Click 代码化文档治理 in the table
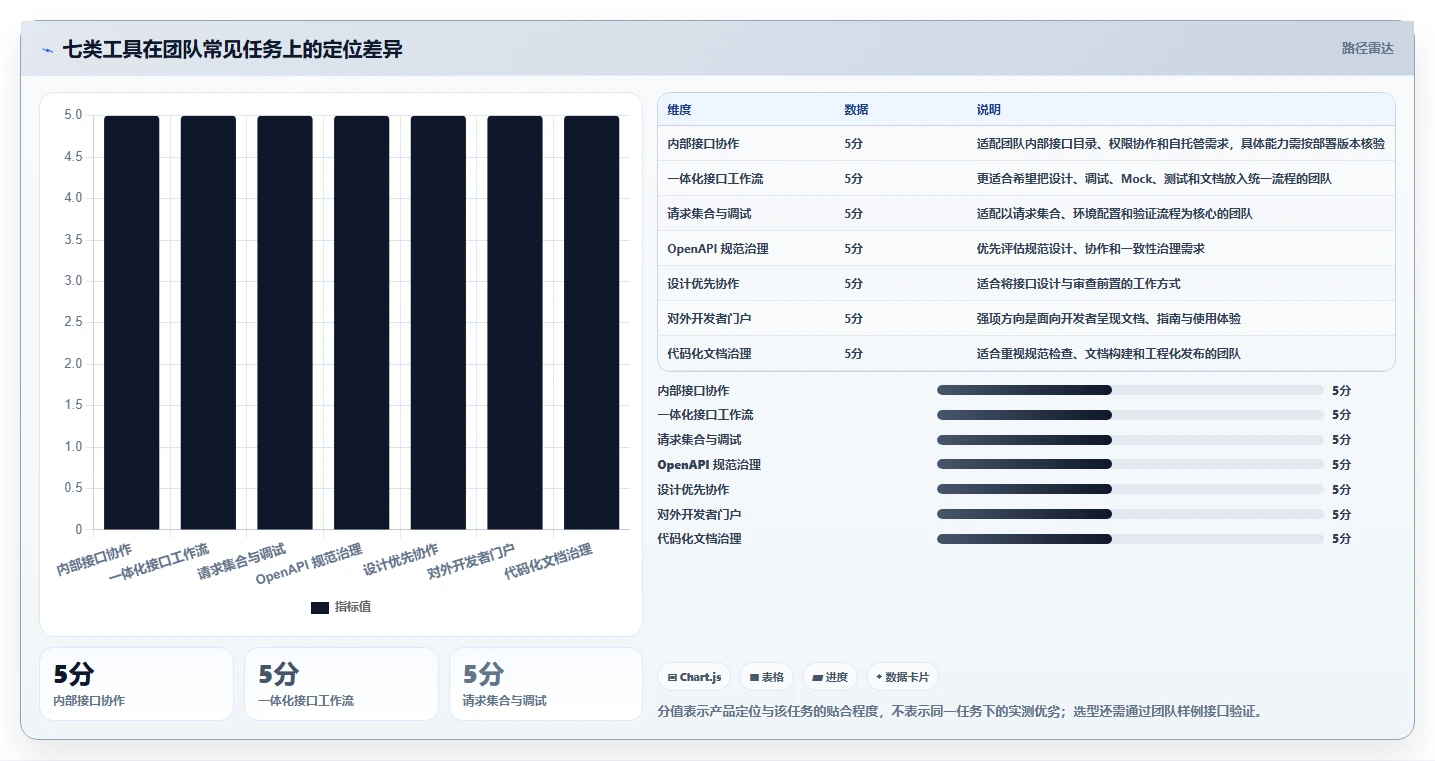1435x761 pixels. [x=709, y=354]
